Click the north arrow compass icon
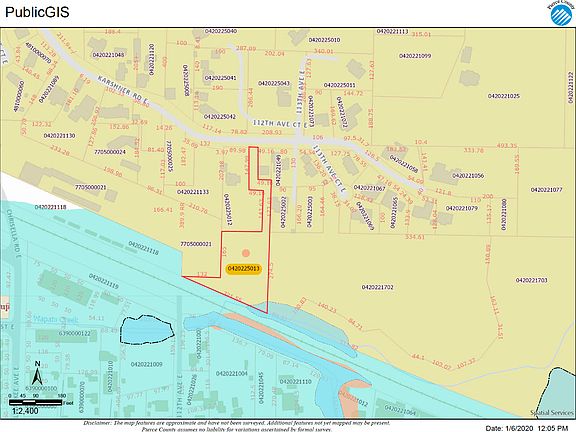Viewport: 576px width, 432px height. [x=37, y=373]
